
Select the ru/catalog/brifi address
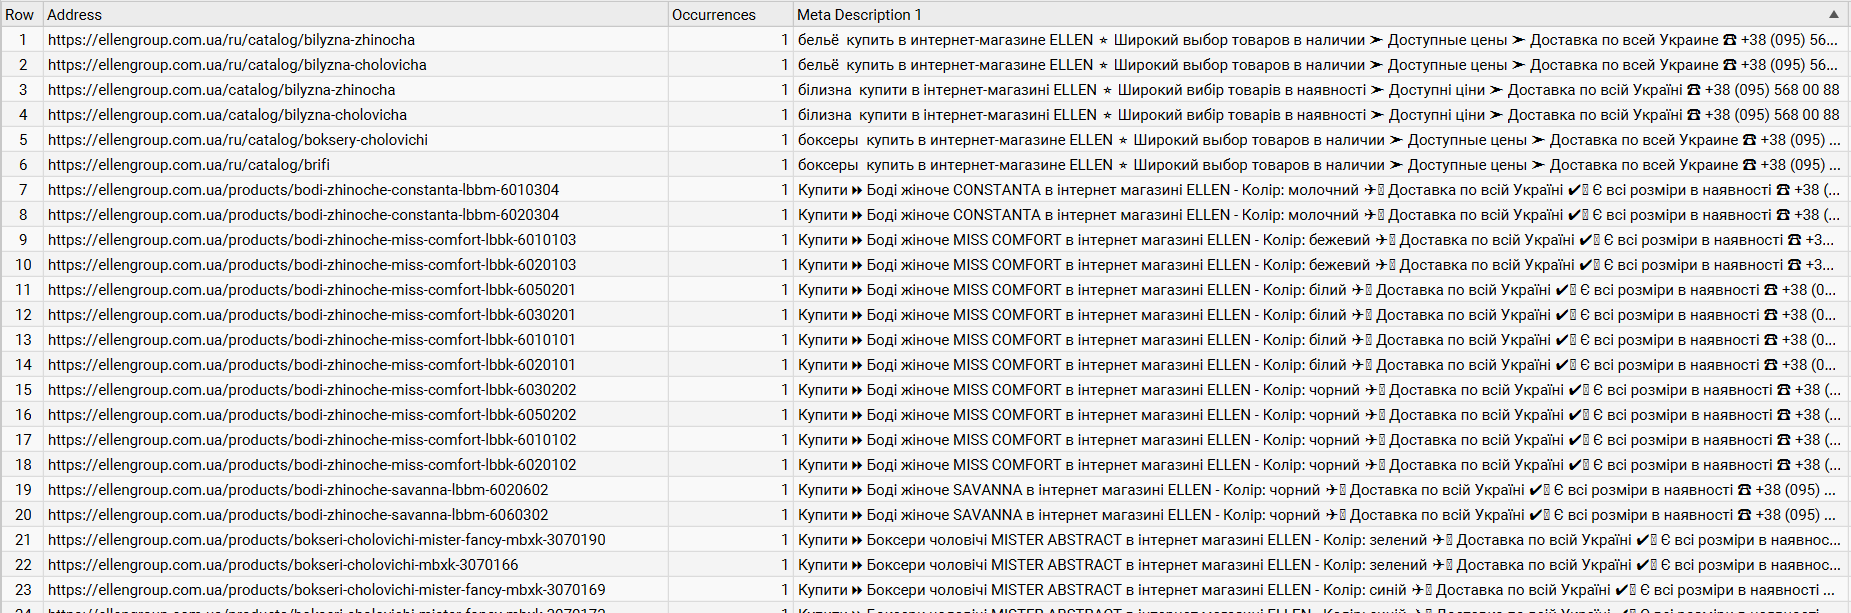[x=356, y=165]
